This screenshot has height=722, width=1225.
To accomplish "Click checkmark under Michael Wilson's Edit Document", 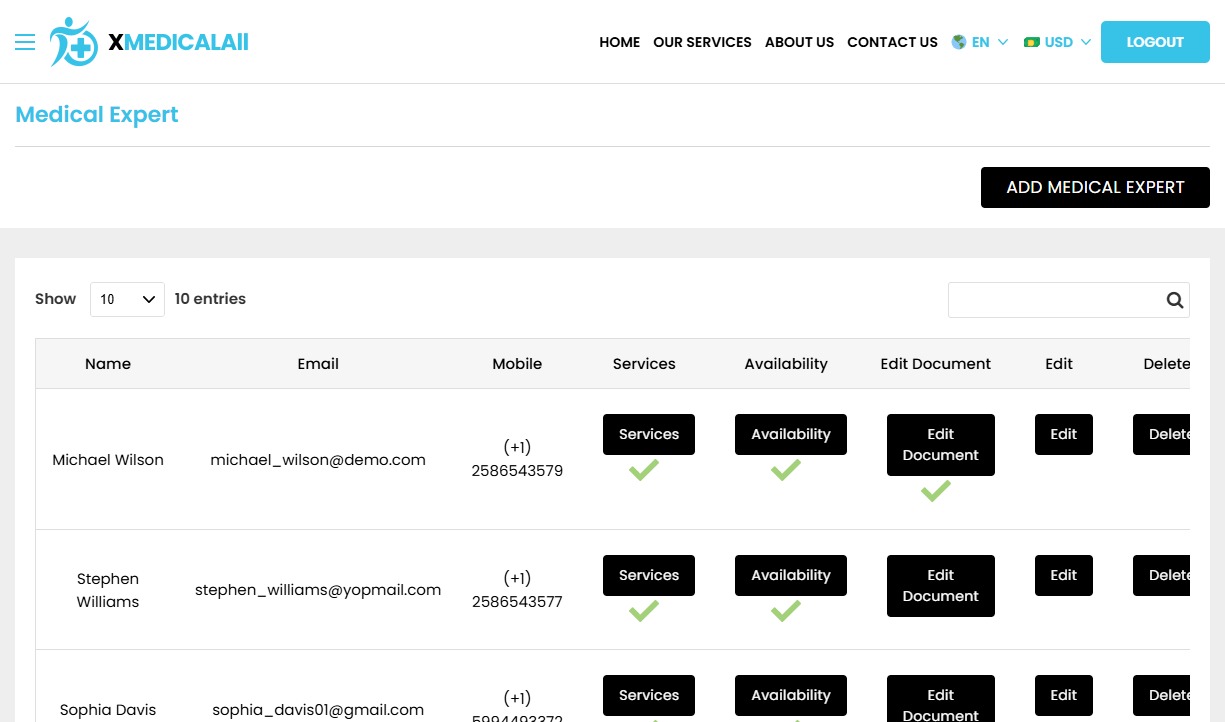I will pos(936,491).
